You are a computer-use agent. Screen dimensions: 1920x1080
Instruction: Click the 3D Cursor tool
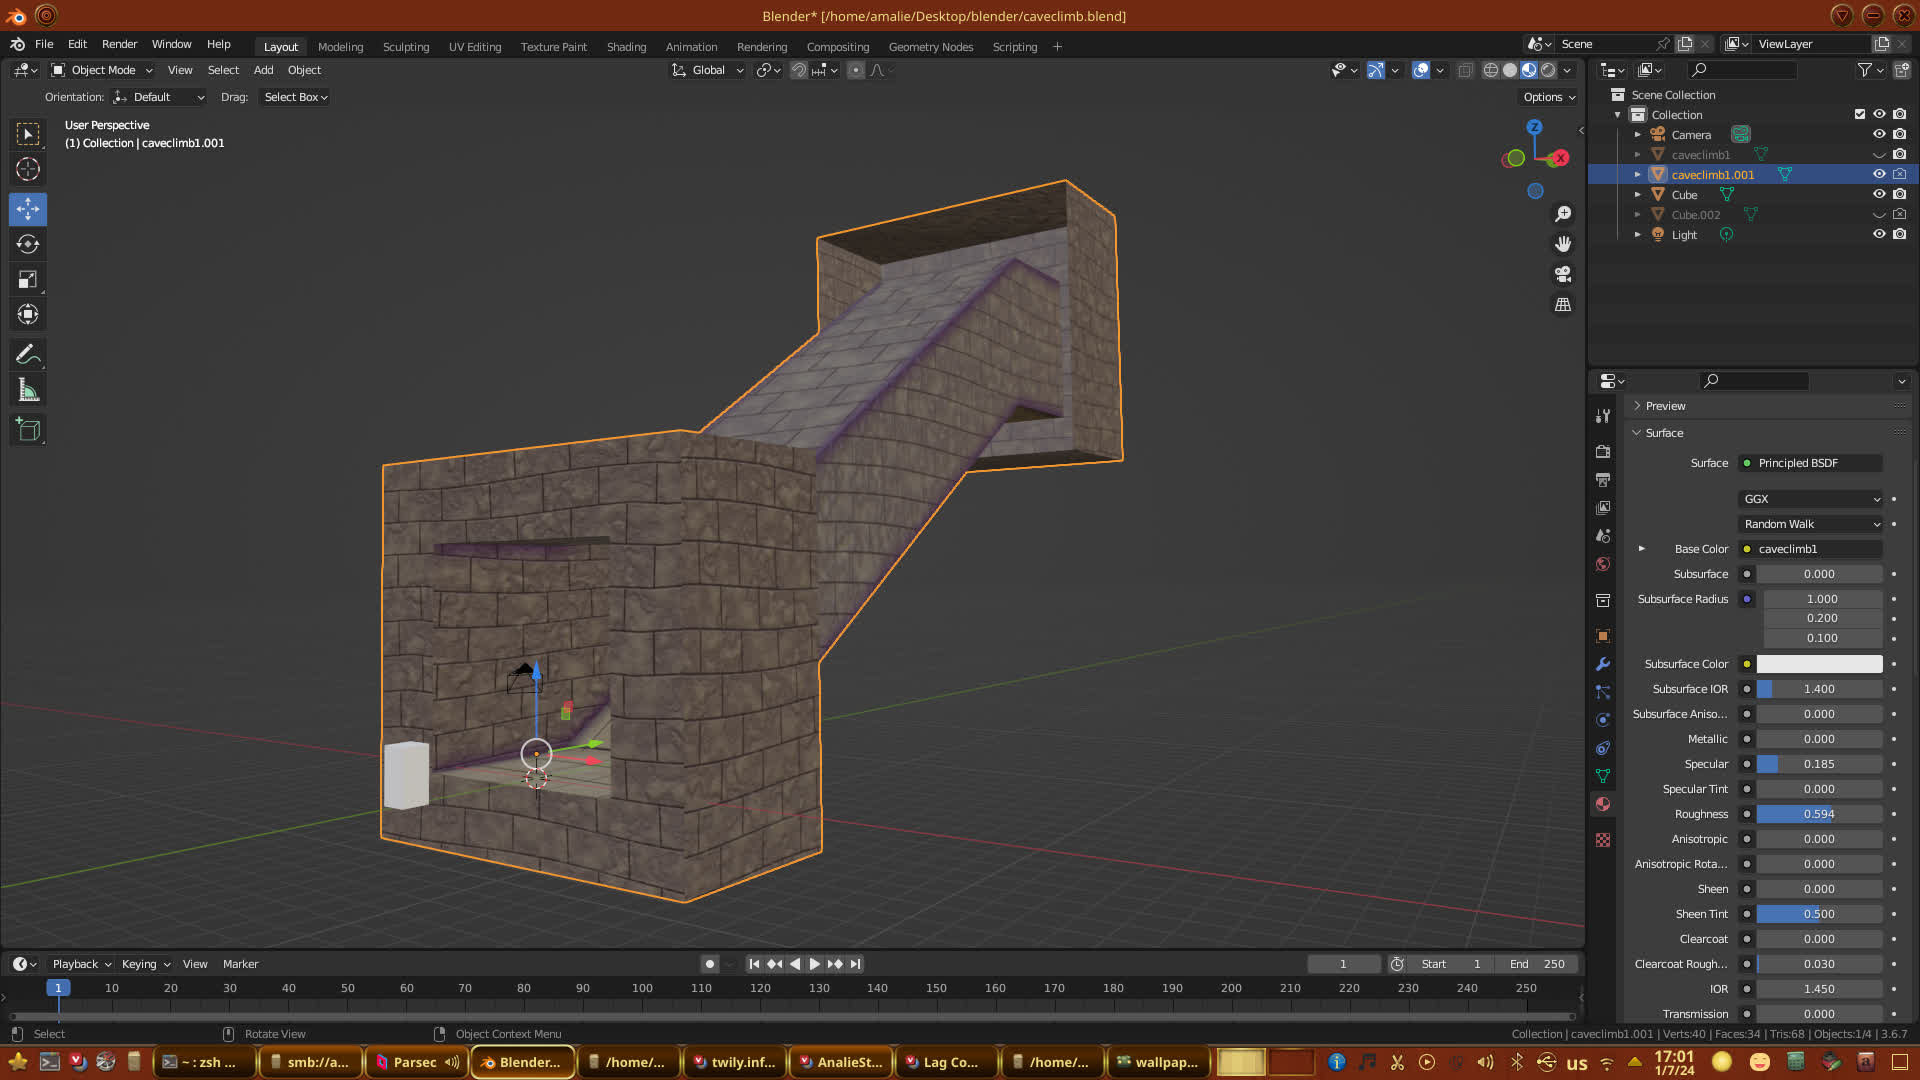point(28,169)
